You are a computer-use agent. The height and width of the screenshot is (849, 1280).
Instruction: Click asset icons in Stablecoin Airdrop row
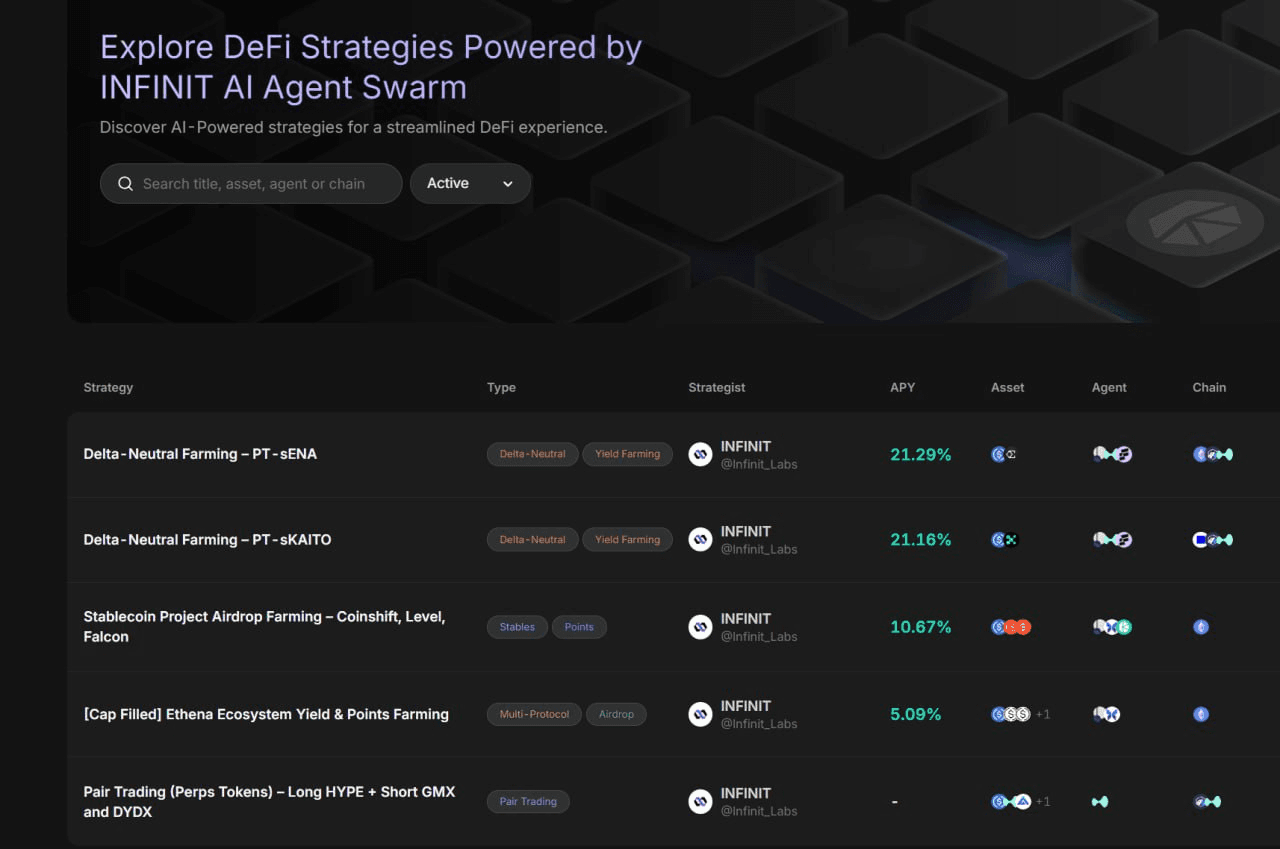click(1011, 627)
